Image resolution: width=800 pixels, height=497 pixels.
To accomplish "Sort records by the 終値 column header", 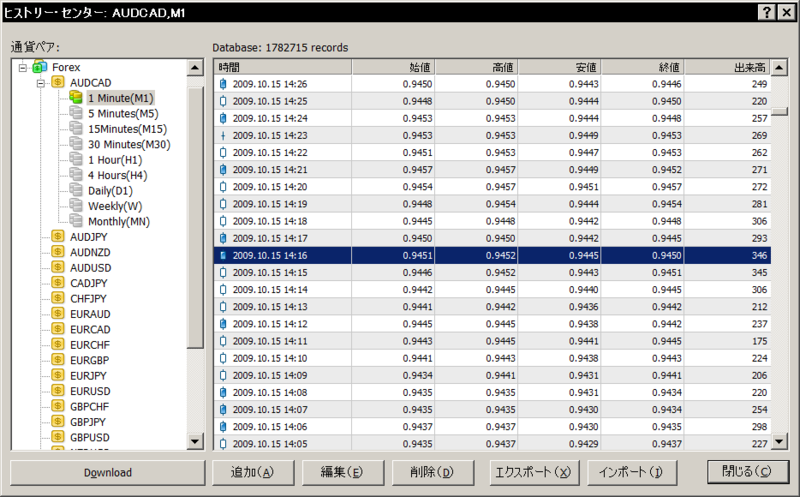I will (x=643, y=67).
